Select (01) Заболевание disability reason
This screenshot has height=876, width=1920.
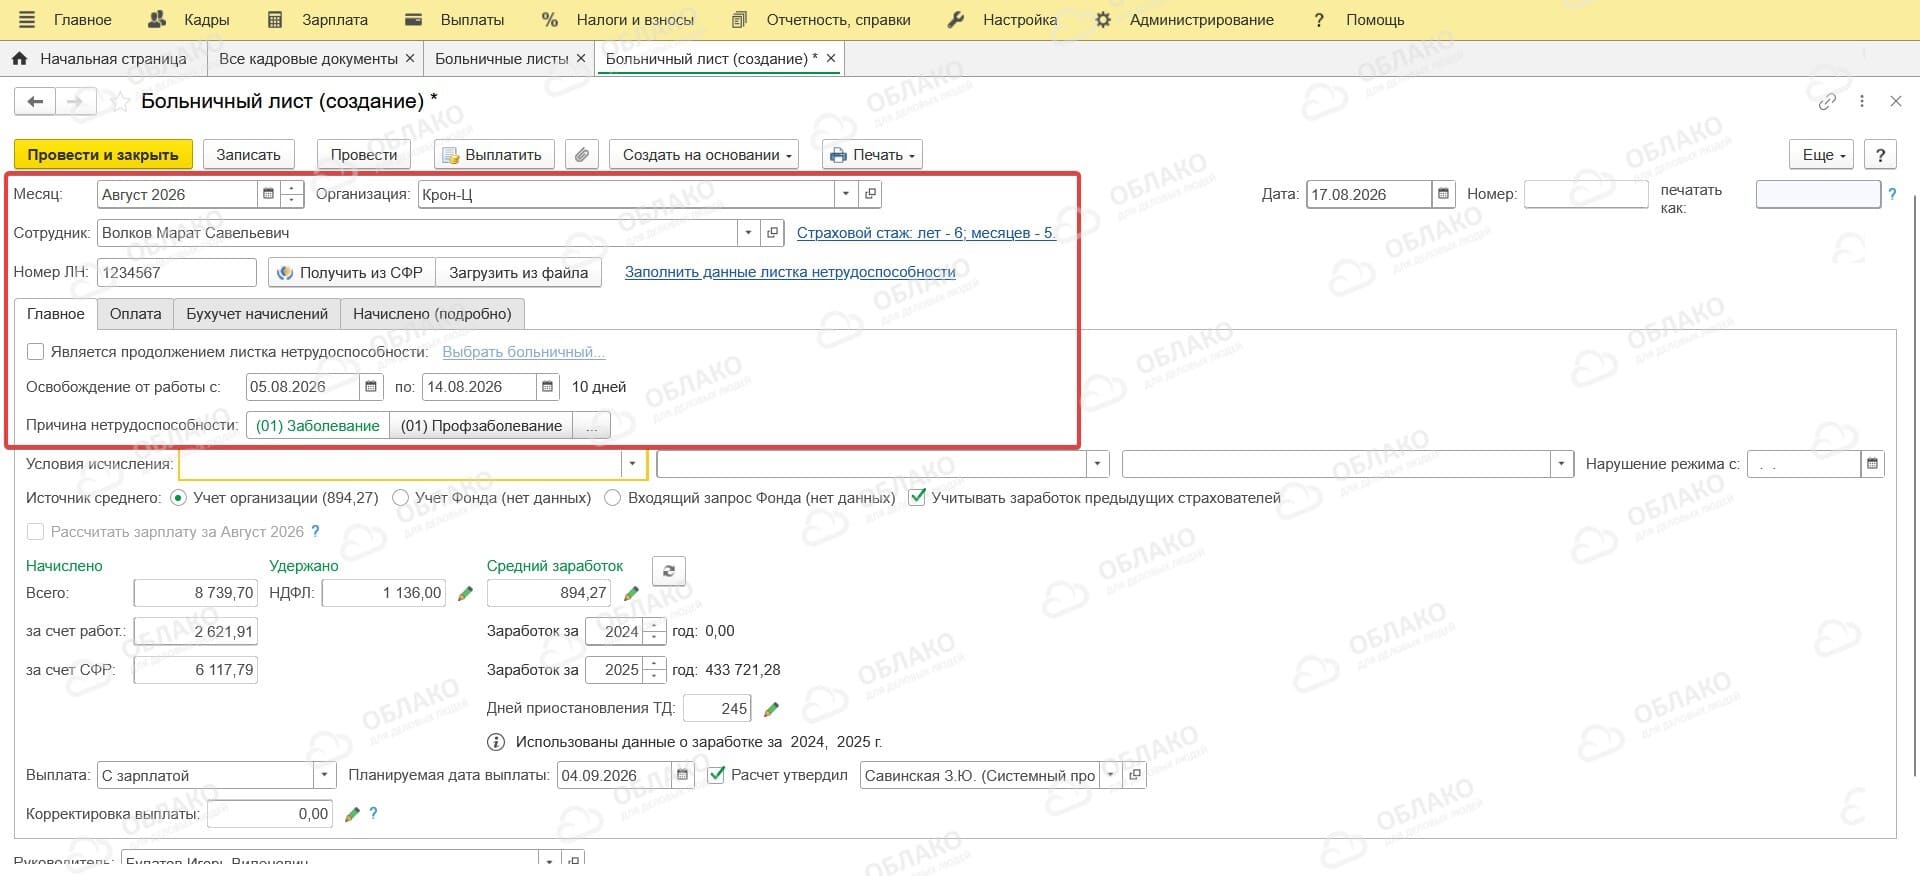pyautogui.click(x=318, y=426)
